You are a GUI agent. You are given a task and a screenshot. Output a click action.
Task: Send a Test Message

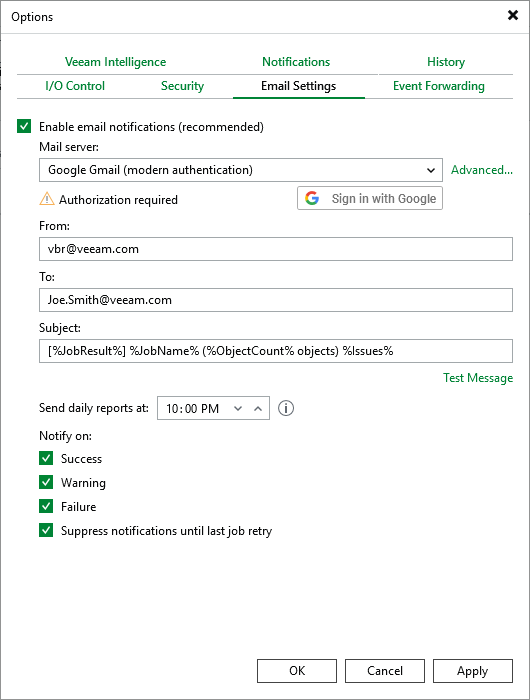[x=478, y=378]
